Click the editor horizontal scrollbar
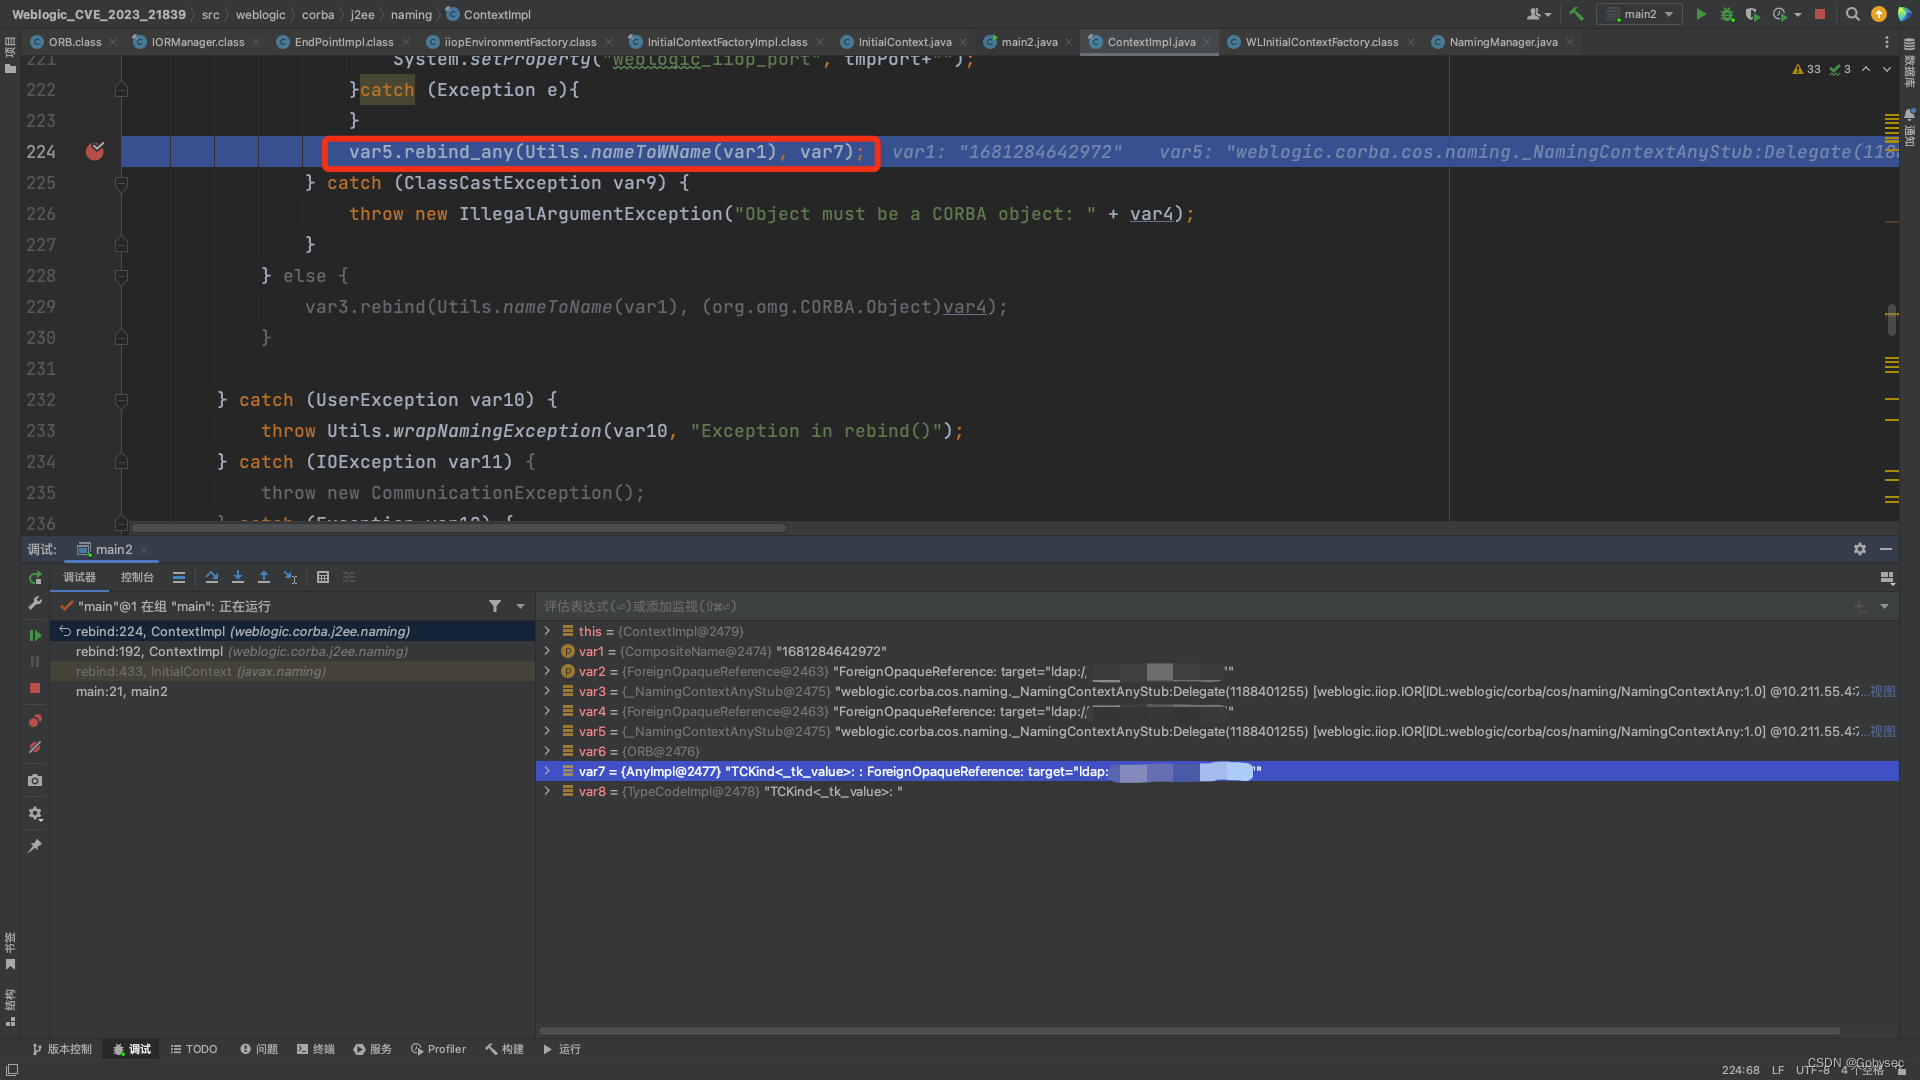Viewport: 1920px width, 1080px height. coord(458,527)
